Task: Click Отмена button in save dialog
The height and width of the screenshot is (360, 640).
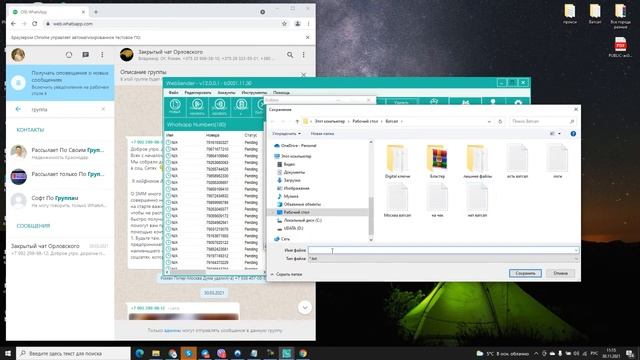Action: [x=560, y=273]
